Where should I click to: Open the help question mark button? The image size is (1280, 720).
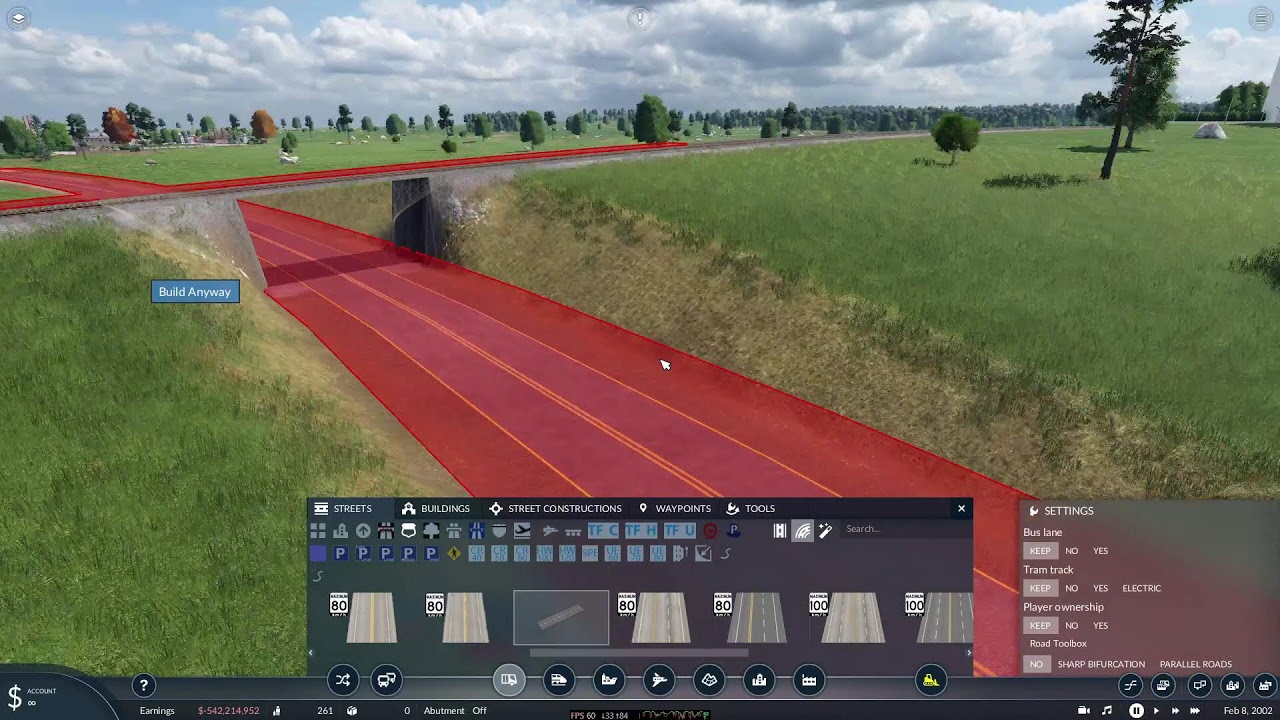[x=143, y=685]
